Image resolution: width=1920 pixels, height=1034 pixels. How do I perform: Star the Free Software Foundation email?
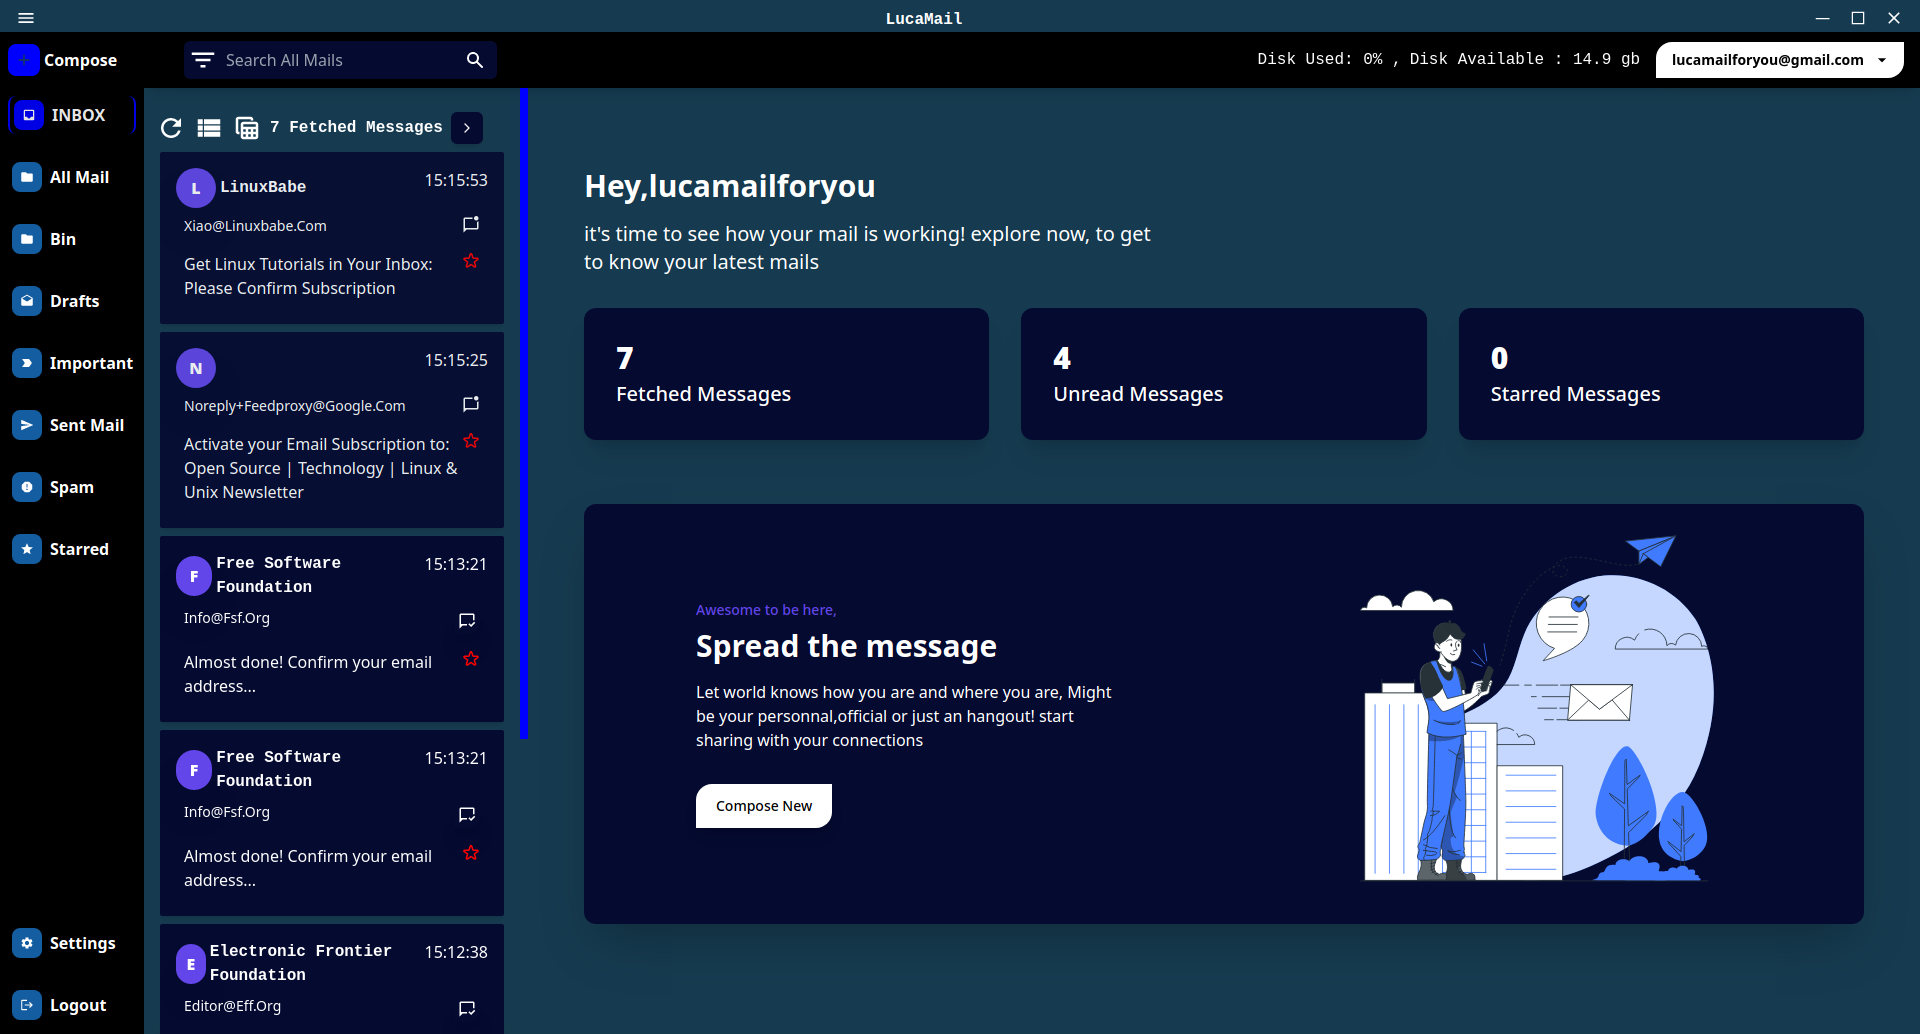[x=470, y=658]
